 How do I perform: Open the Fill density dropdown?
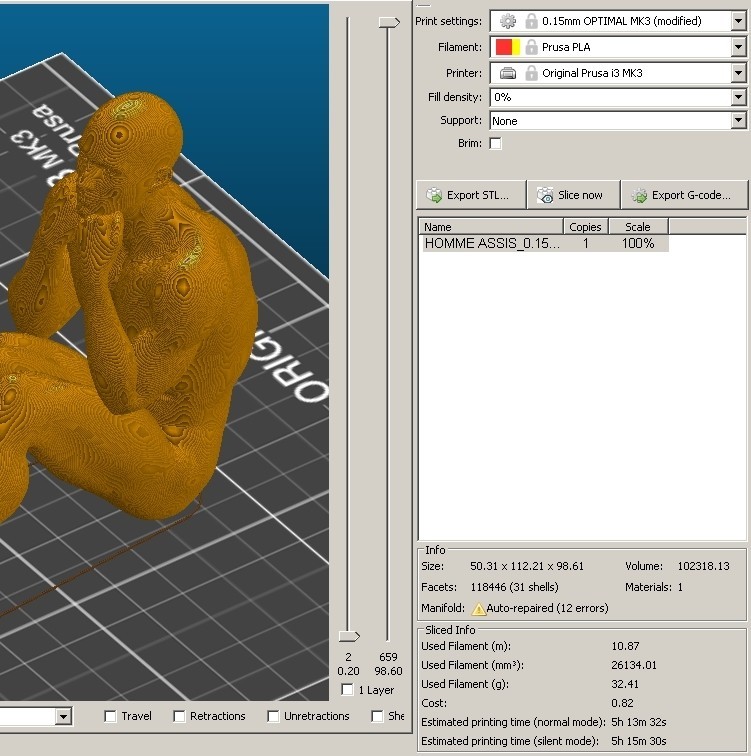(738, 97)
